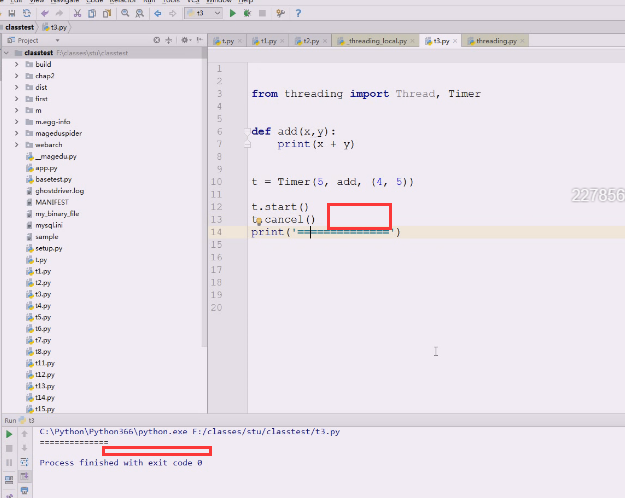Image resolution: width=625 pixels, height=498 pixels.
Task: Click the Paste icon in the toolbar
Action: tap(107, 14)
